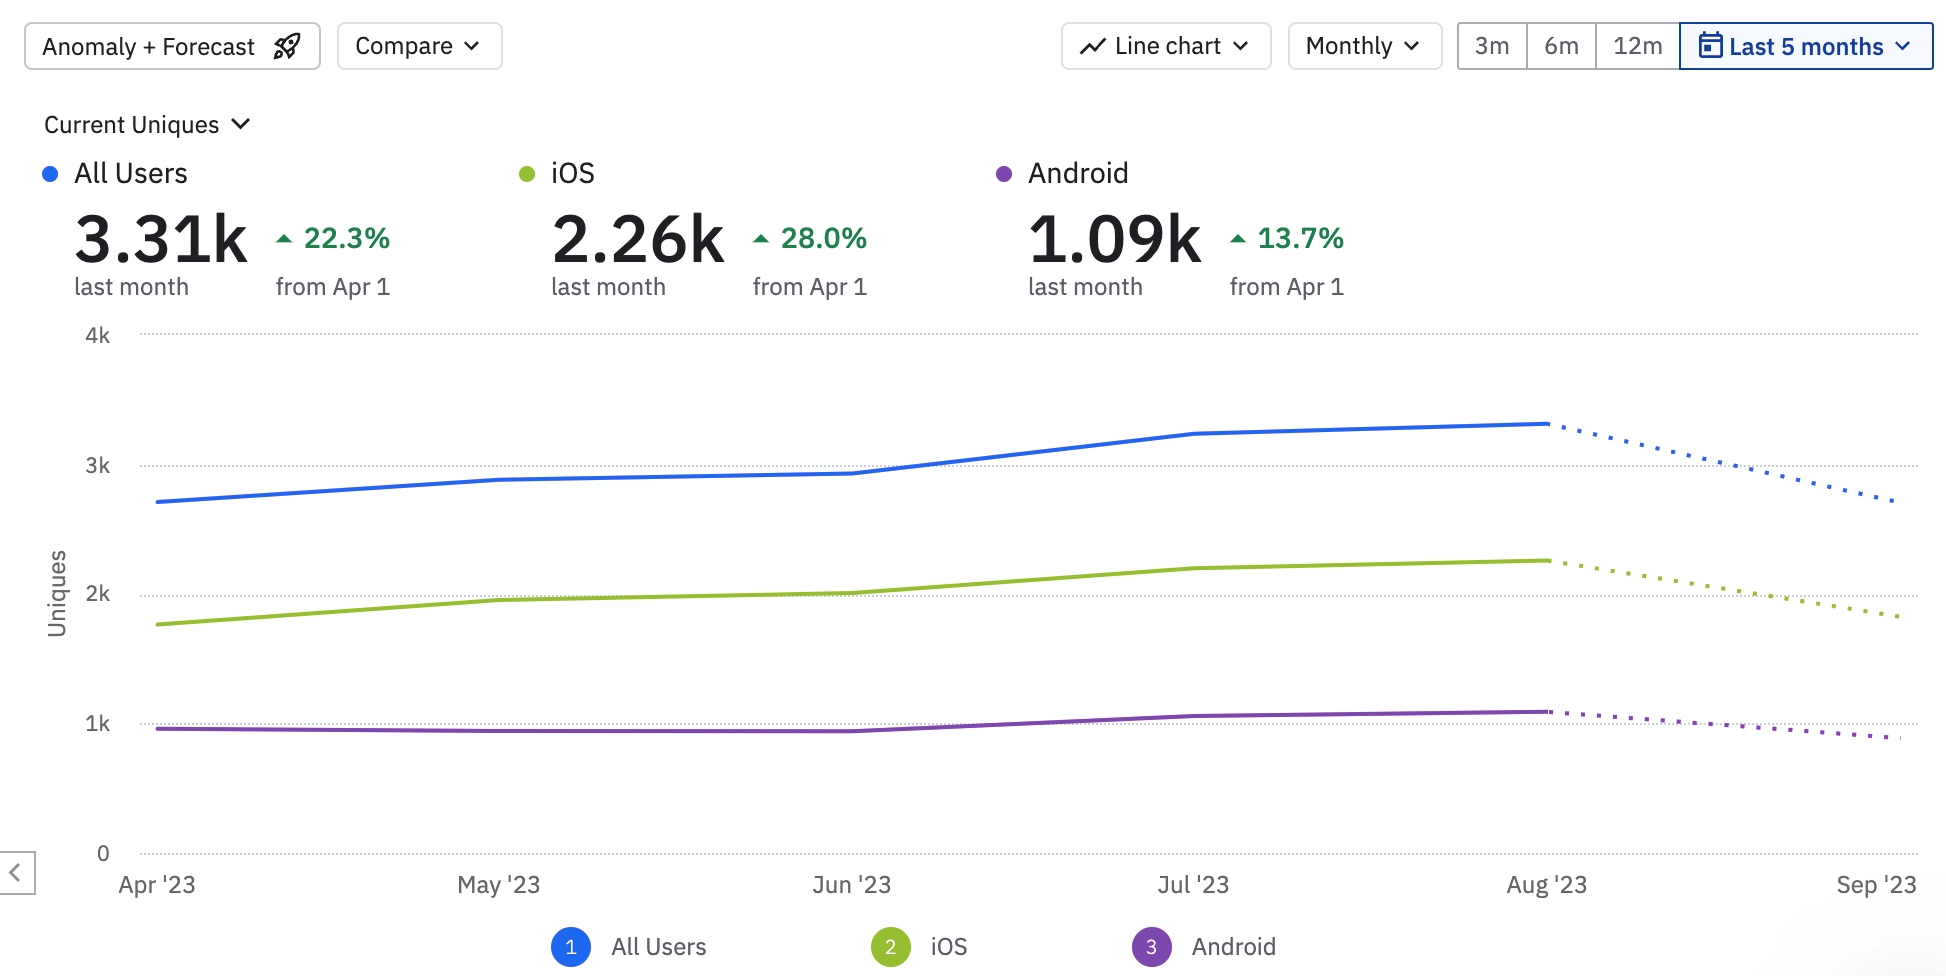Select the 3m time range tab
Image resolution: width=1946 pixels, height=976 pixels.
pyautogui.click(x=1492, y=46)
